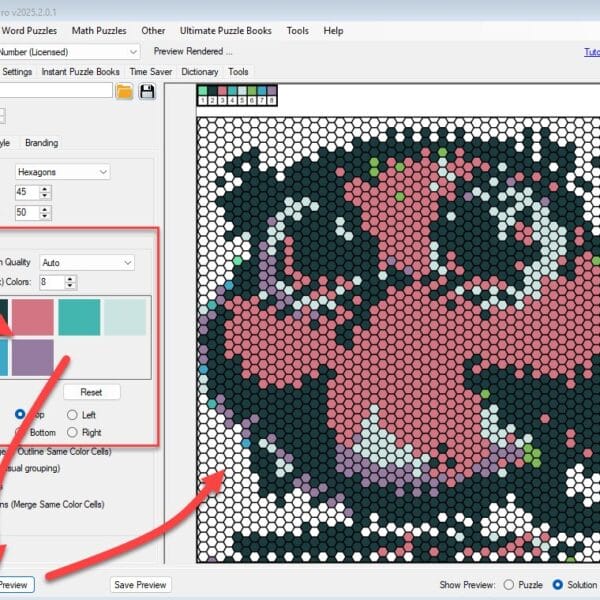Open the Ultimate Puzzle Books menu
The height and width of the screenshot is (600, 600).
click(x=231, y=31)
